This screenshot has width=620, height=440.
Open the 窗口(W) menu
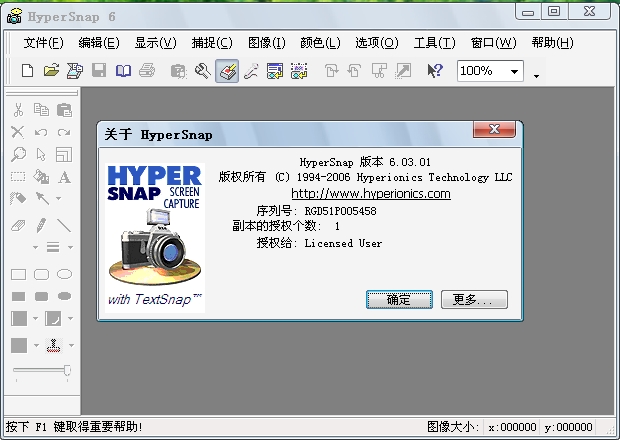pyautogui.click(x=493, y=42)
